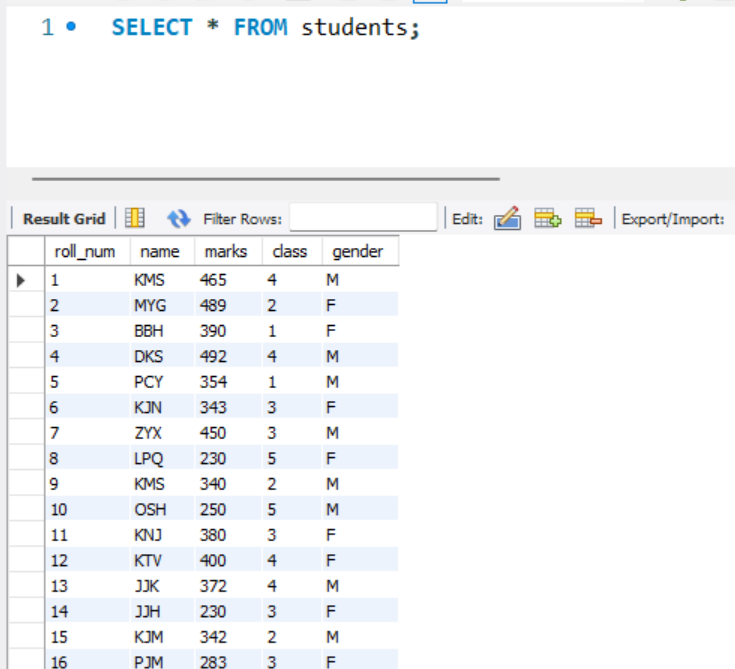The width and height of the screenshot is (735, 669).
Task: Click the insert new row icon
Action: tap(547, 218)
